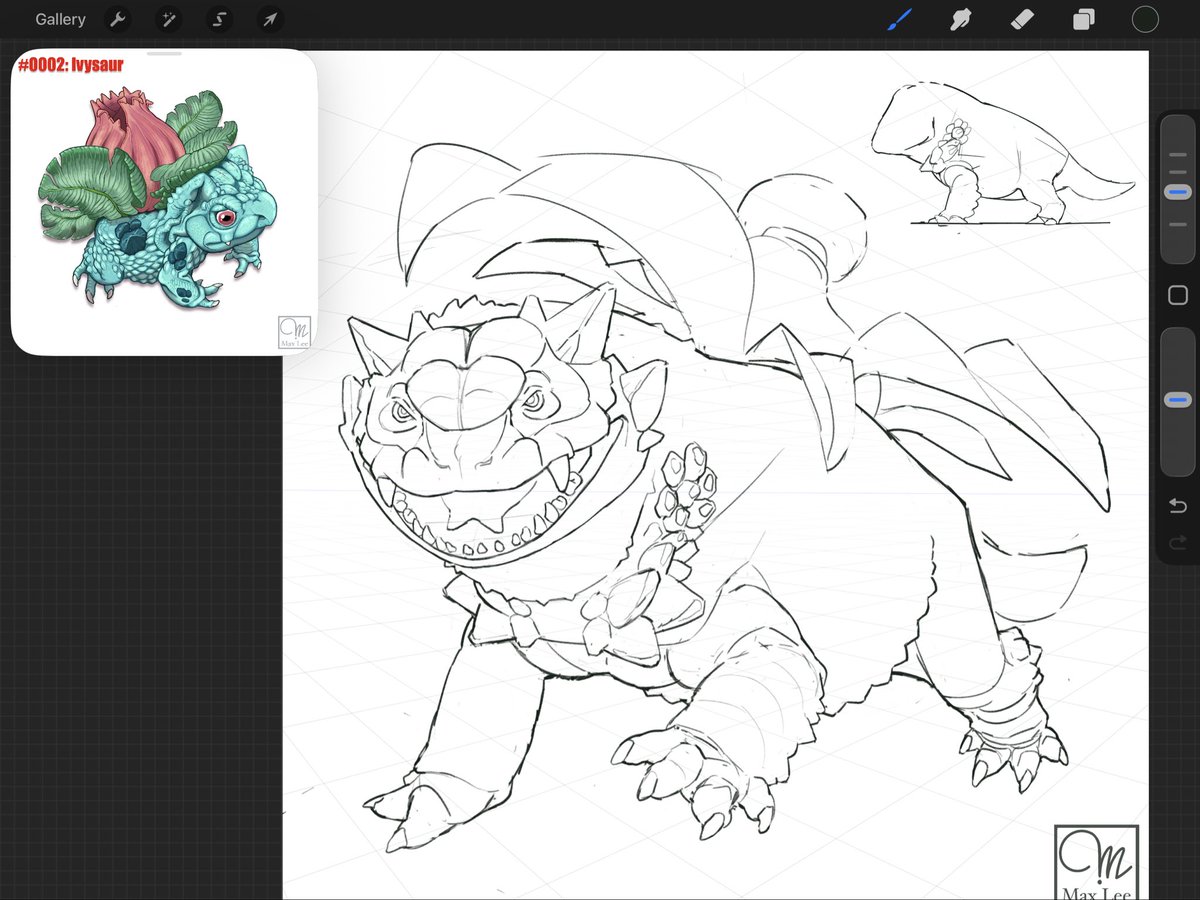
Task: Open the active color picker
Action: pyautogui.click(x=1145, y=19)
